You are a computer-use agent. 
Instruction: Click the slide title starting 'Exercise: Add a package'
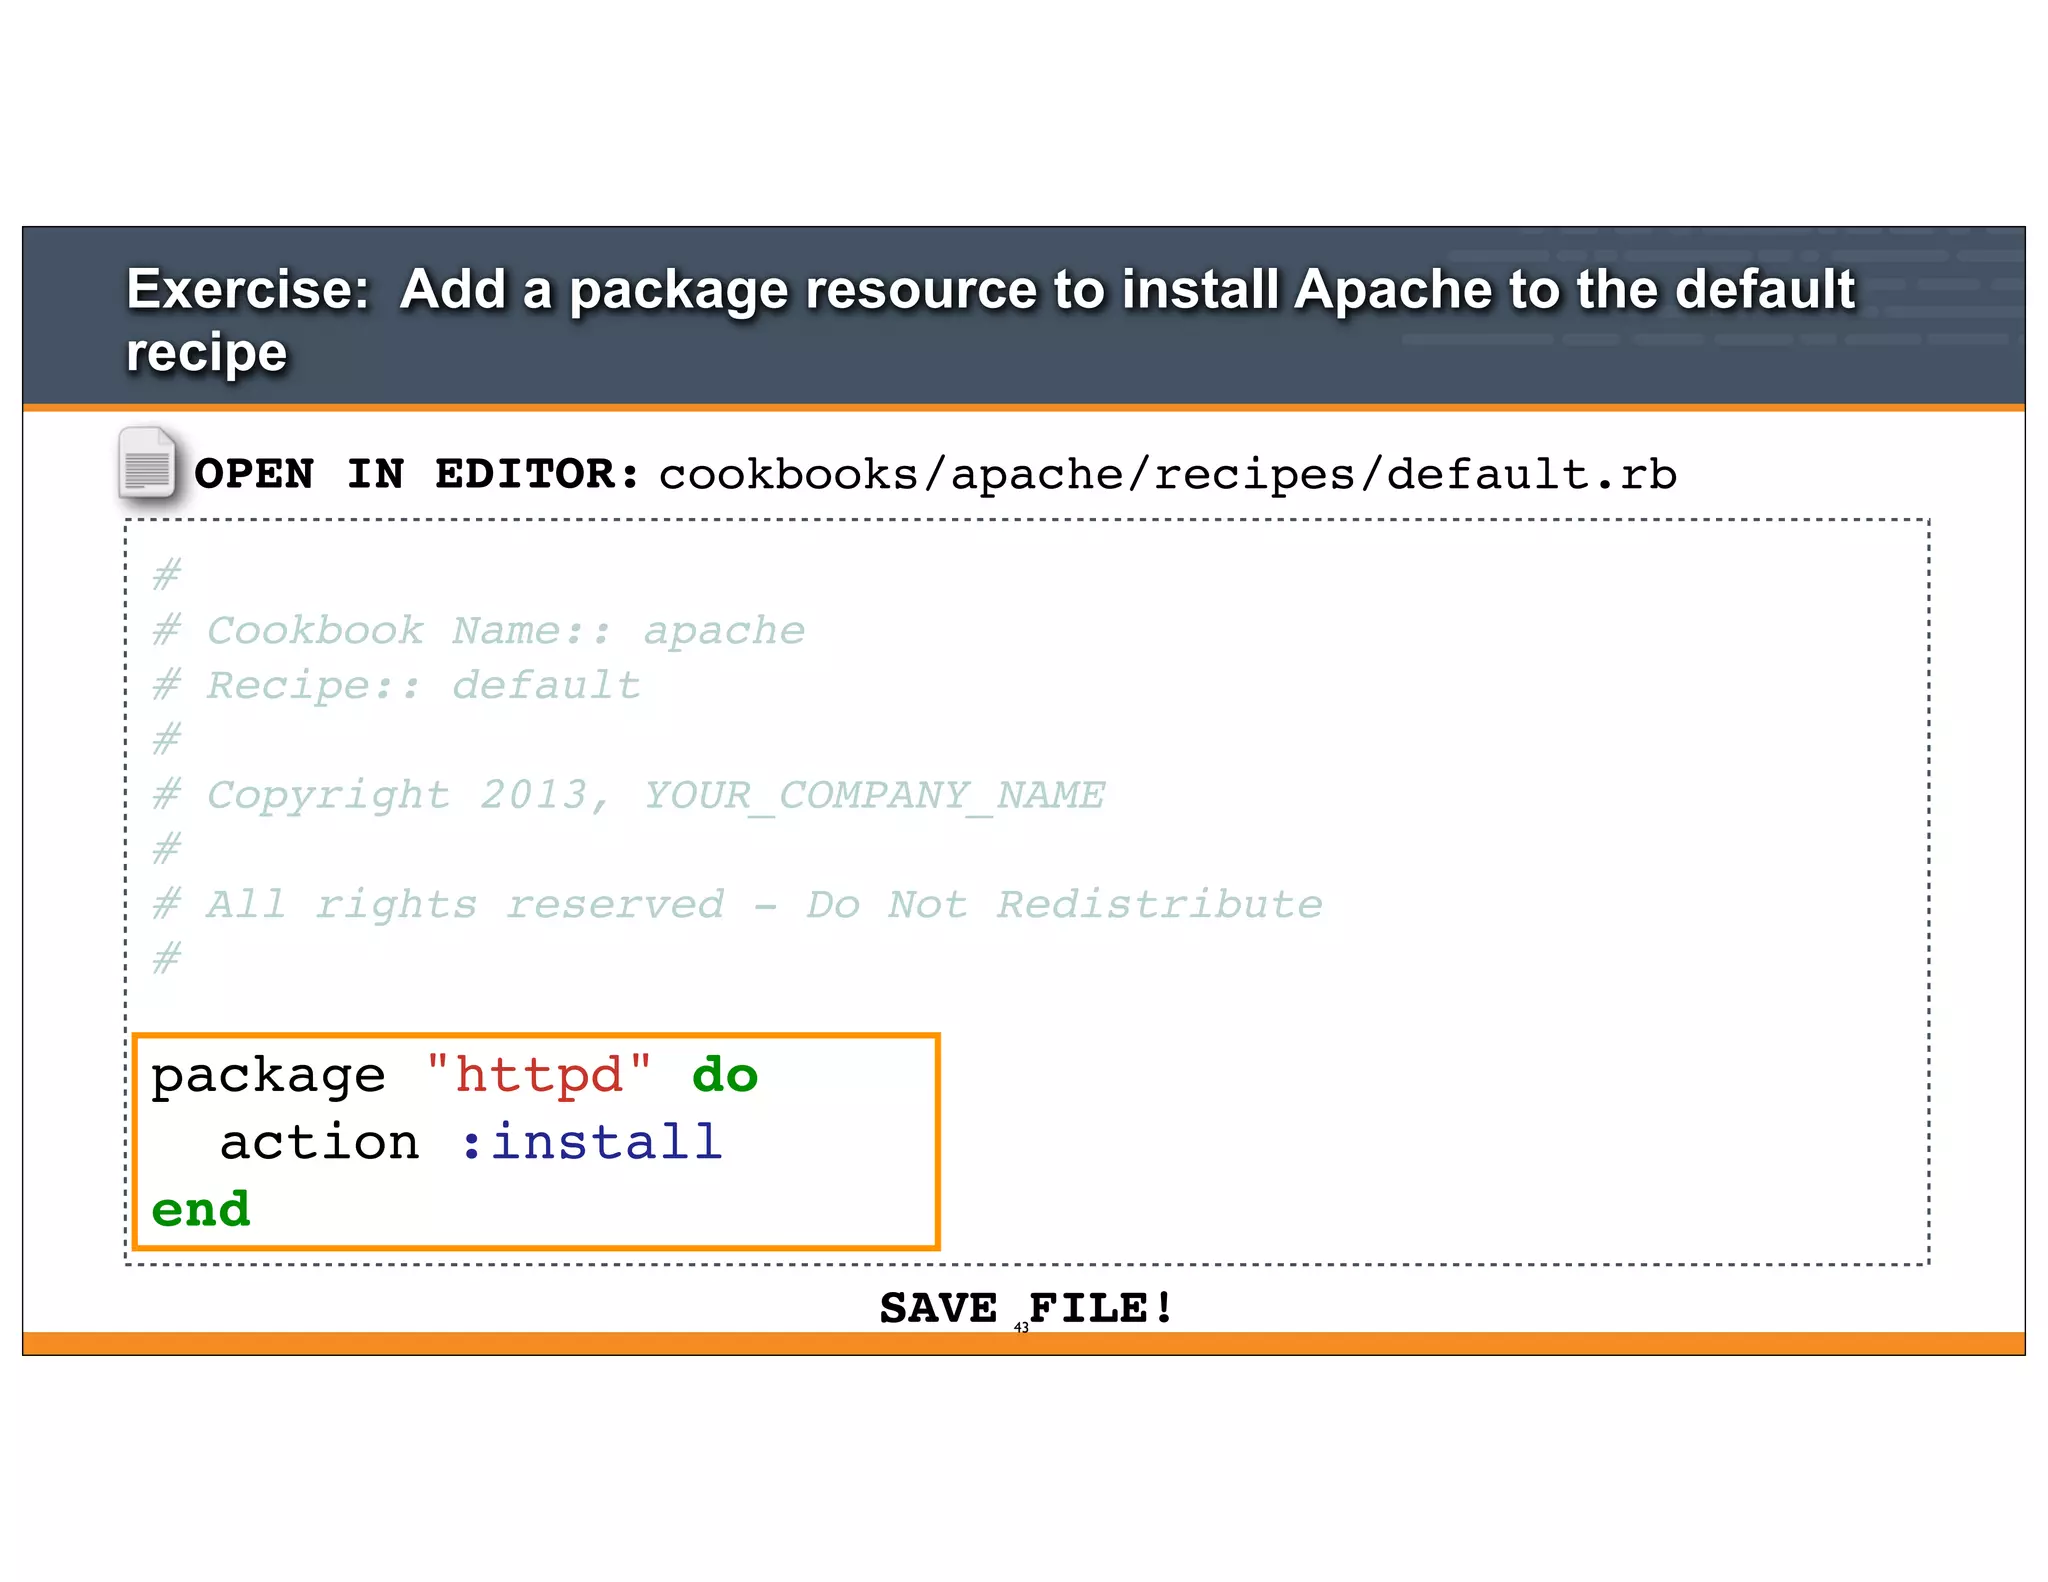pyautogui.click(x=990, y=320)
